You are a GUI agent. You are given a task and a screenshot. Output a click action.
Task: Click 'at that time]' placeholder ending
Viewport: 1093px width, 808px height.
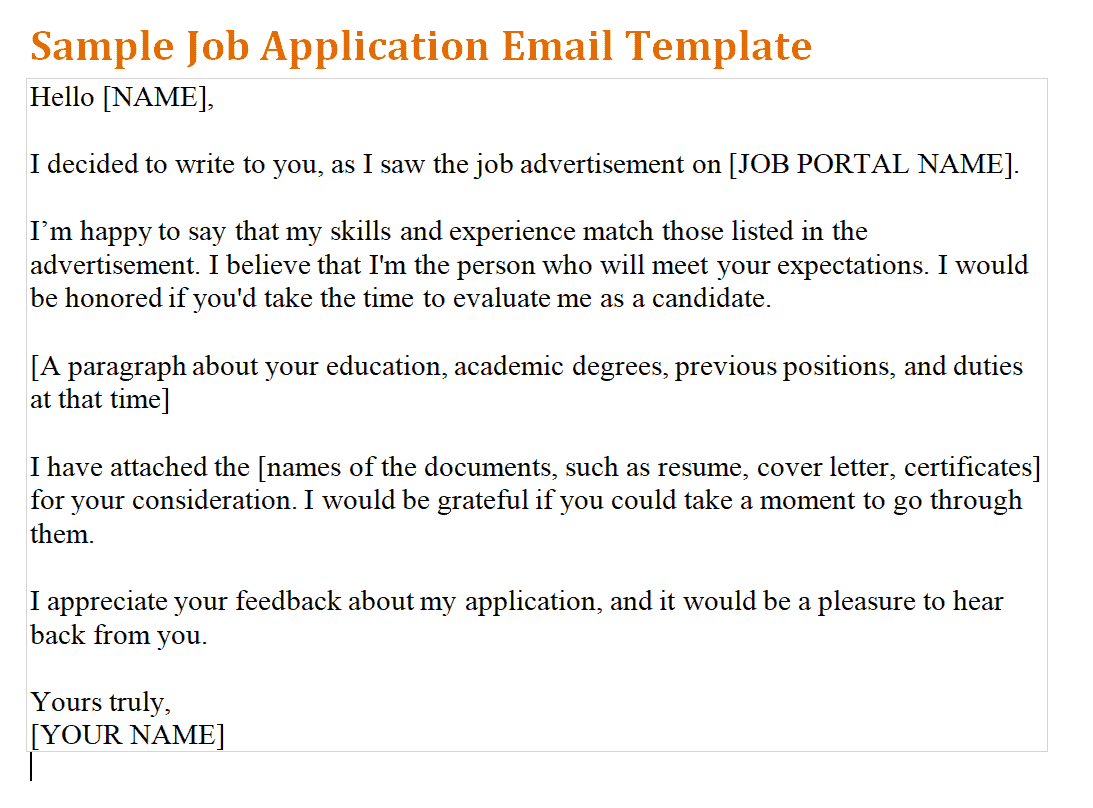(x=100, y=400)
